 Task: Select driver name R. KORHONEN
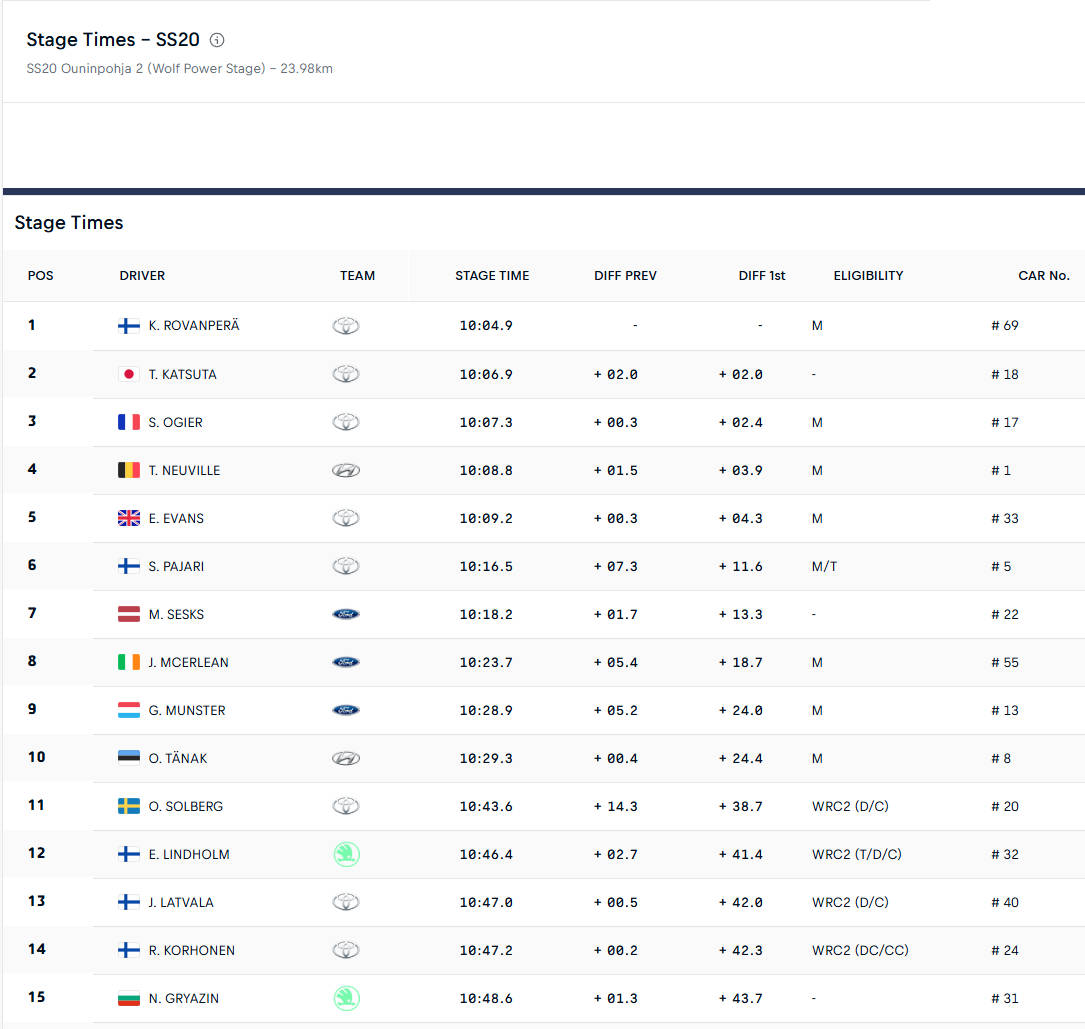pyautogui.click(x=192, y=950)
